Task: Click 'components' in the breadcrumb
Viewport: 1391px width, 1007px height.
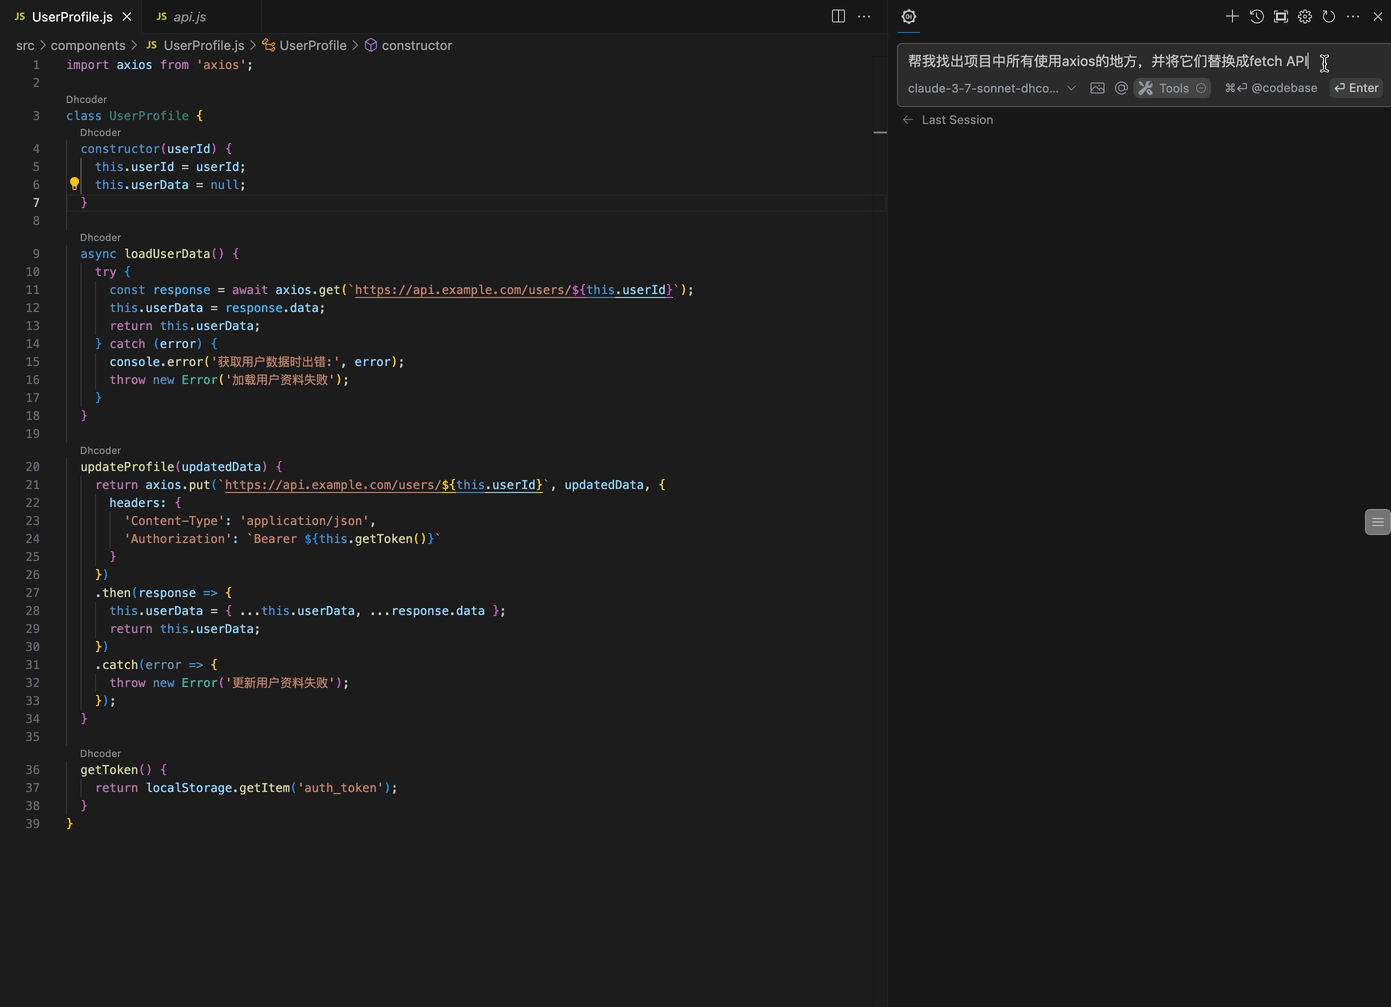Action: coord(88,45)
